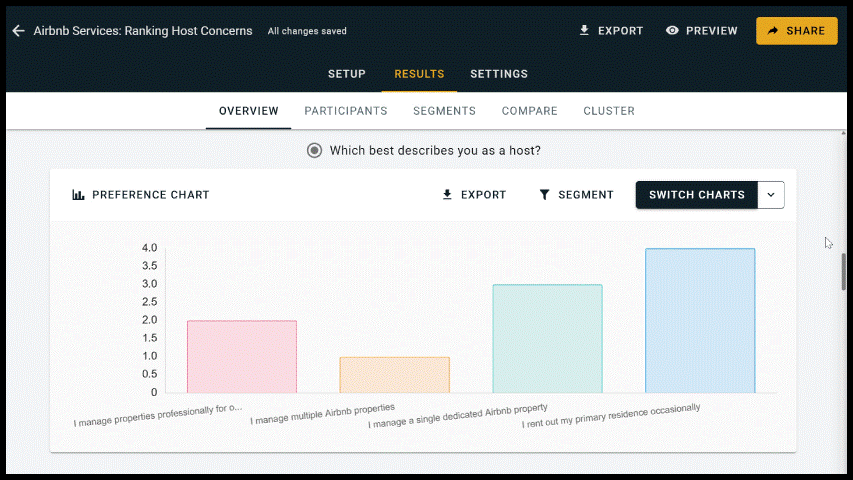Click the vertical scrollbar thumb at right edge
853x480 pixels.
point(843,272)
